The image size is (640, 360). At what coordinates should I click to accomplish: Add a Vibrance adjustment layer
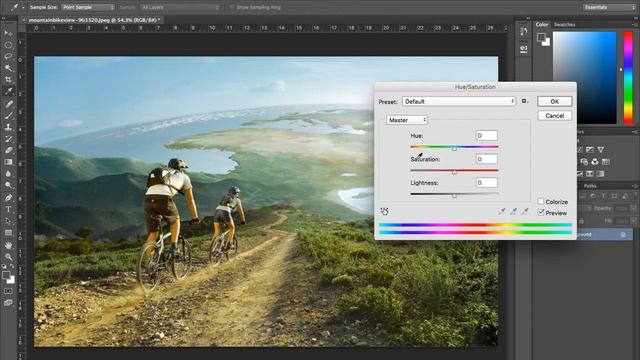click(x=601, y=150)
